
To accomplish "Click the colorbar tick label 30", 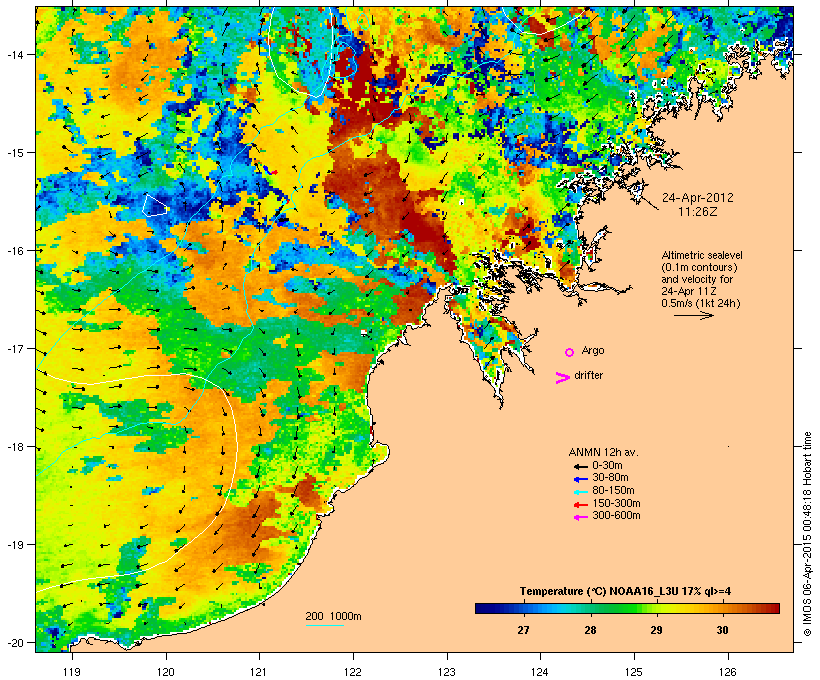I will [723, 630].
